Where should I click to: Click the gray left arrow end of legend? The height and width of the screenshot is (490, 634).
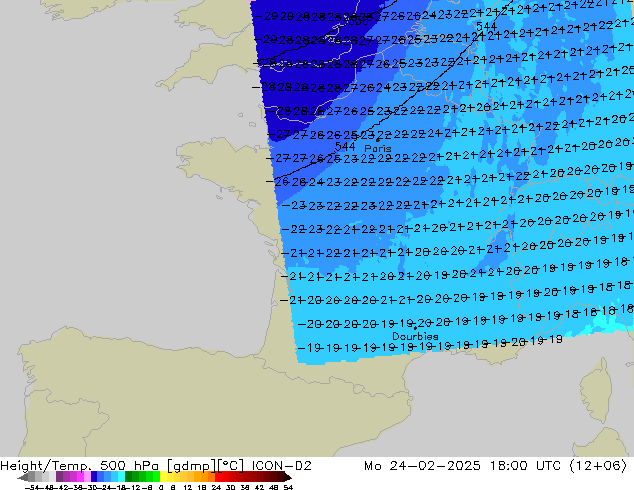click(23, 477)
